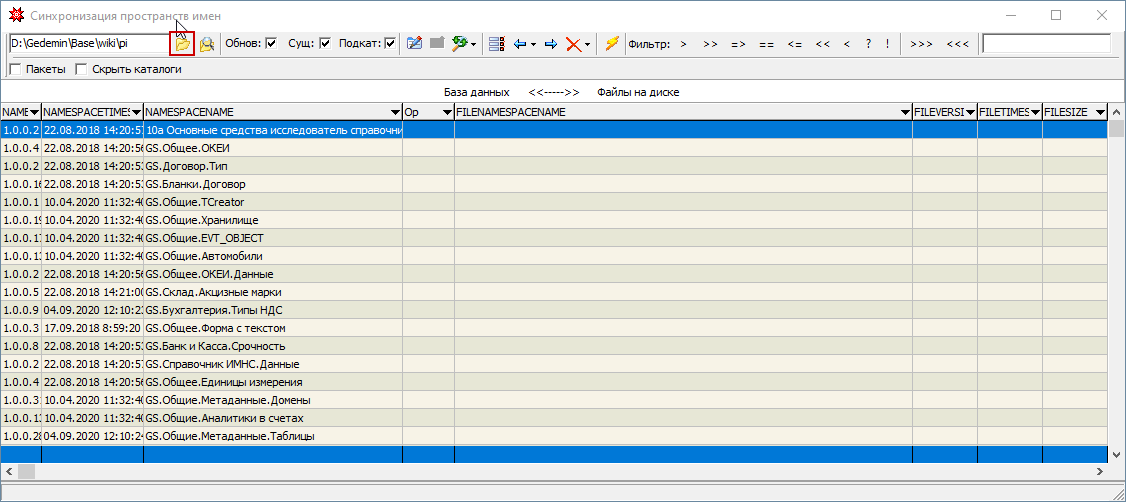Click the blue right arrow icon

coord(551,44)
